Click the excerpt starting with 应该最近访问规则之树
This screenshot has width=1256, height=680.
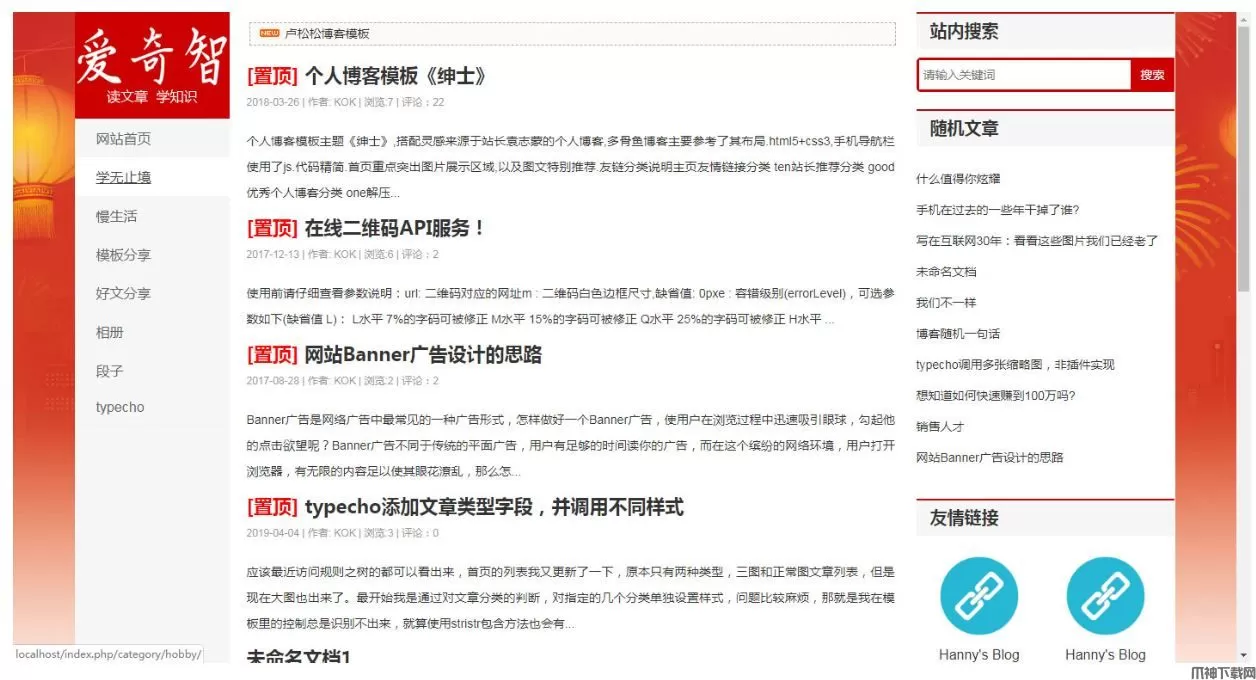tap(571, 598)
